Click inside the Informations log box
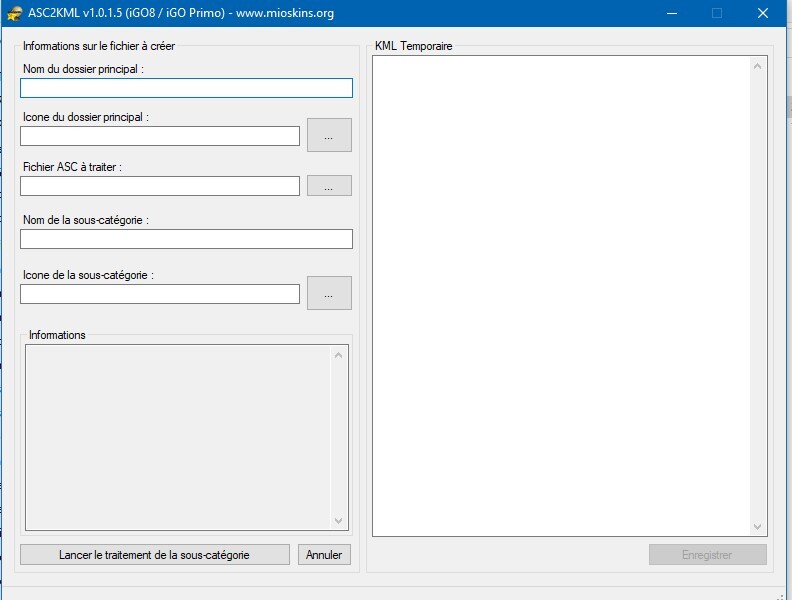 coord(178,436)
